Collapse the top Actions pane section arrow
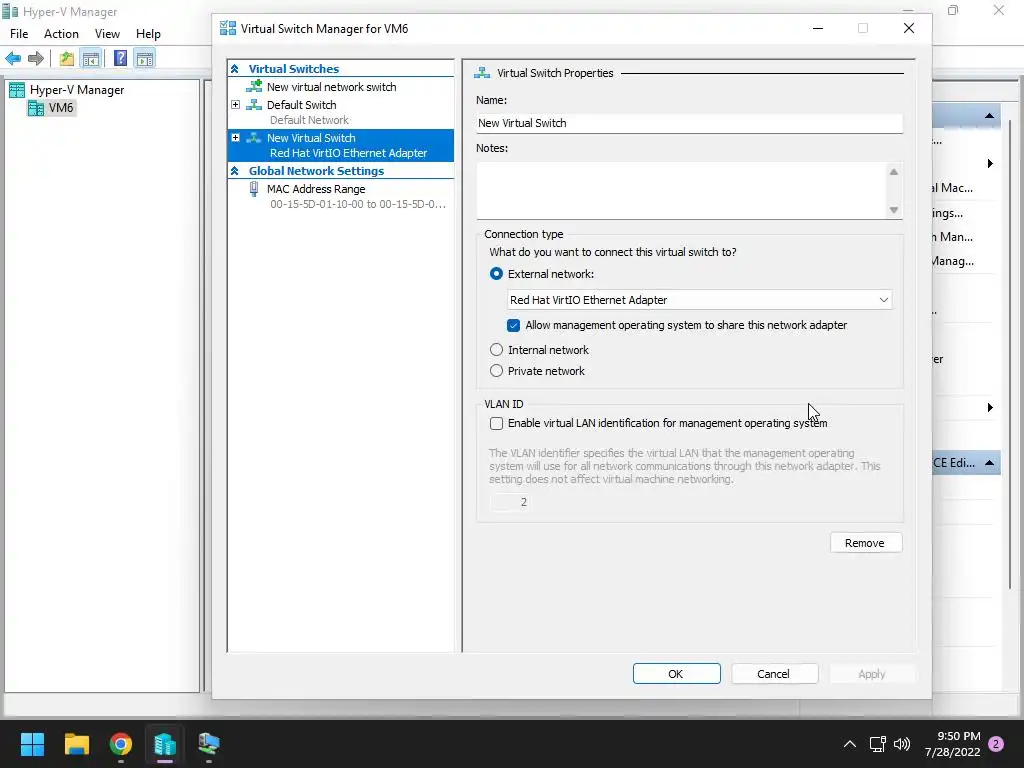Screen dimensions: 1024x768 pyautogui.click(x=989, y=116)
